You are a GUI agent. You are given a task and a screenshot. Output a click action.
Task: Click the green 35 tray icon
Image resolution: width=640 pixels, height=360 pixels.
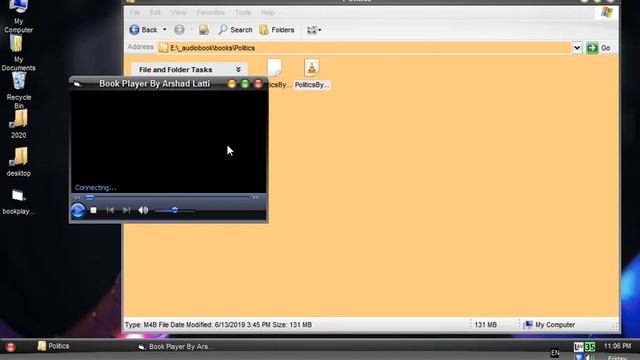click(590, 347)
